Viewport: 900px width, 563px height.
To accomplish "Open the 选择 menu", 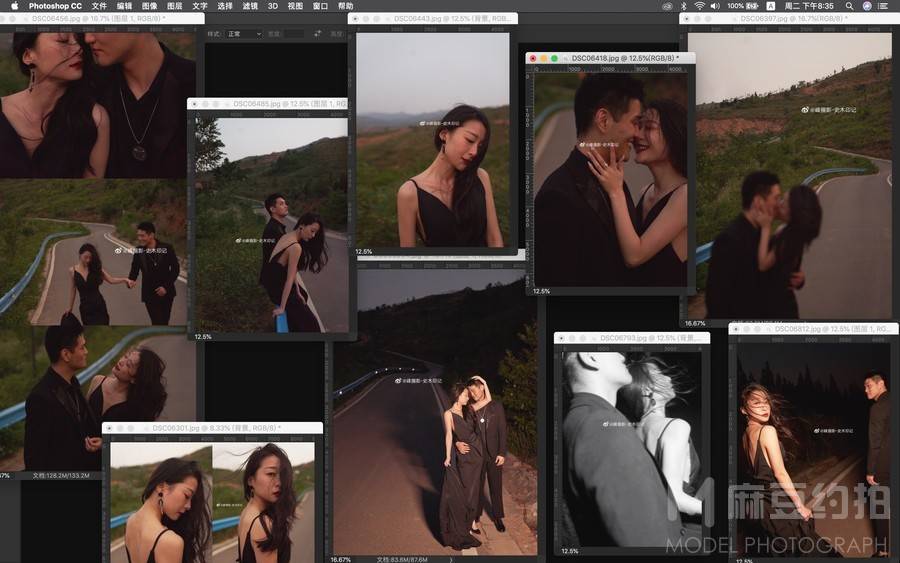I will pyautogui.click(x=225, y=6).
